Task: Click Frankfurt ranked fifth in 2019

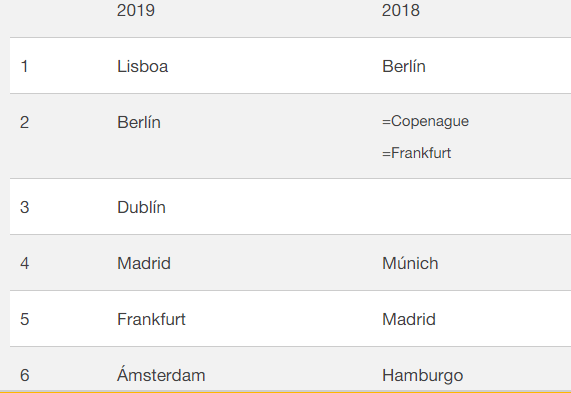Action: click(x=151, y=319)
